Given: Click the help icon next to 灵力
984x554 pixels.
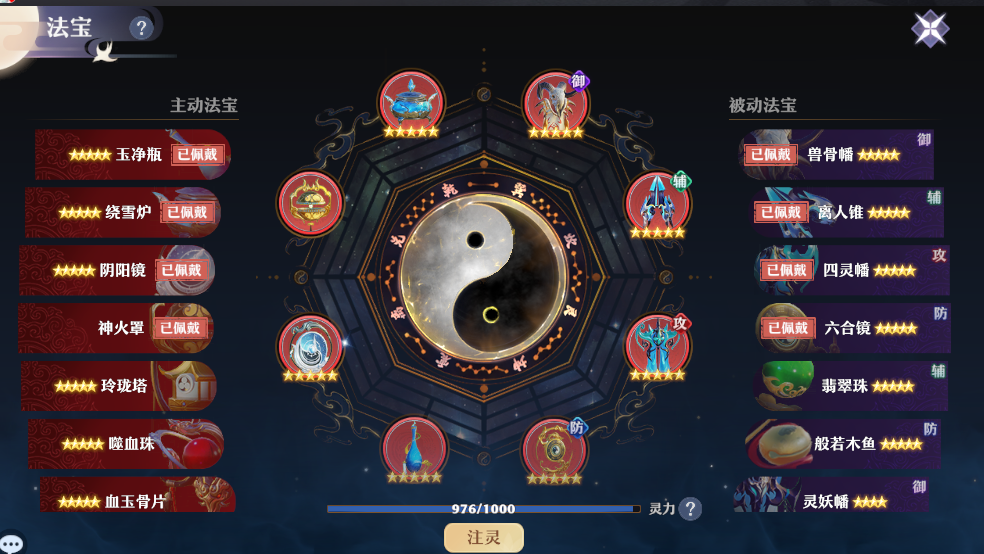Looking at the screenshot, I should pos(690,508).
